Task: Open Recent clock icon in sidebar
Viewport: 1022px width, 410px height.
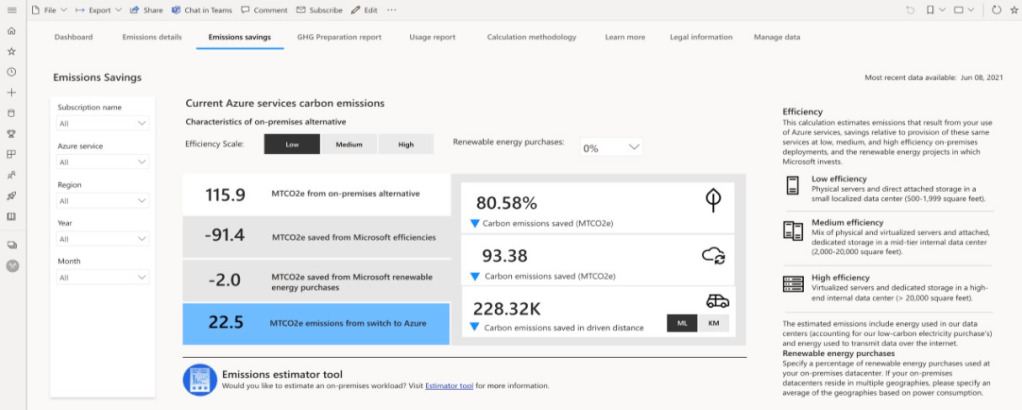Action: 11,72
